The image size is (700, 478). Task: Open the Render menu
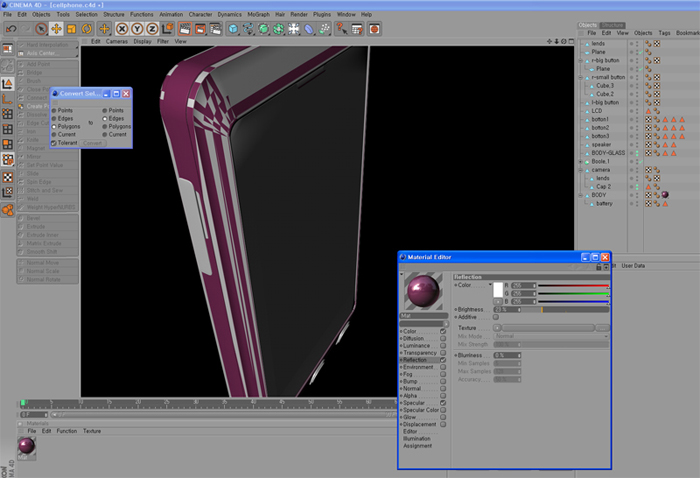coord(299,15)
